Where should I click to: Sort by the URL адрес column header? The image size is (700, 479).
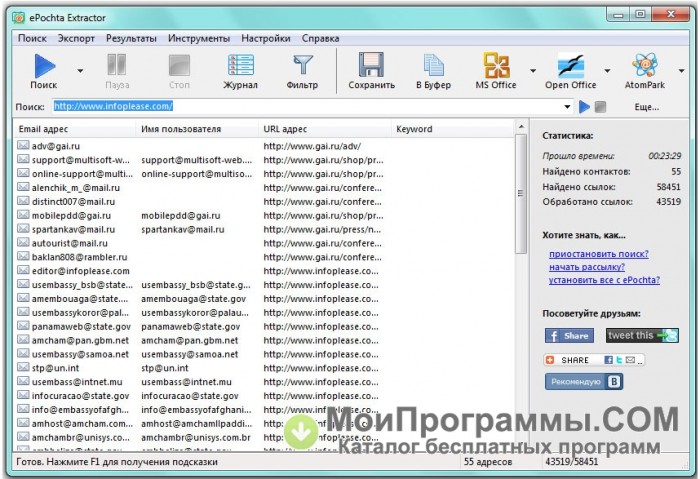(325, 129)
